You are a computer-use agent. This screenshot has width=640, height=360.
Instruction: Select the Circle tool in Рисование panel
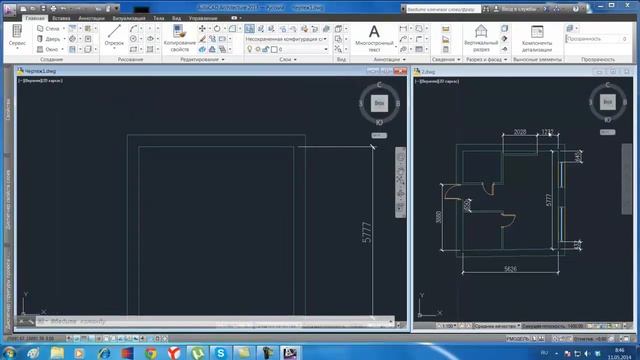[x=133, y=39]
